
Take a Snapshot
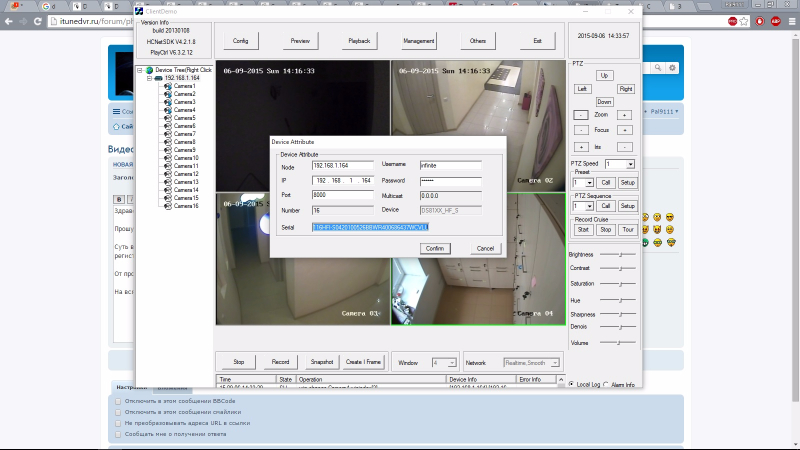(x=322, y=362)
